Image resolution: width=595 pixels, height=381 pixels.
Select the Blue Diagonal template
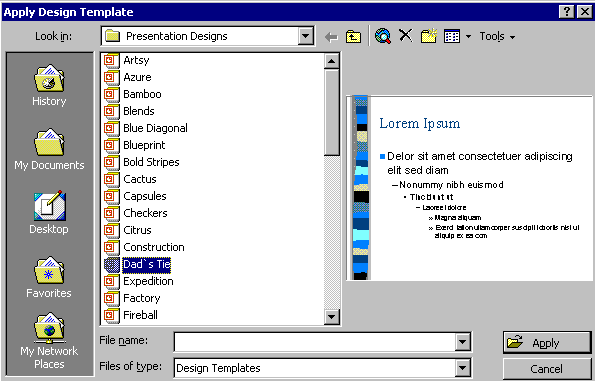(155, 128)
